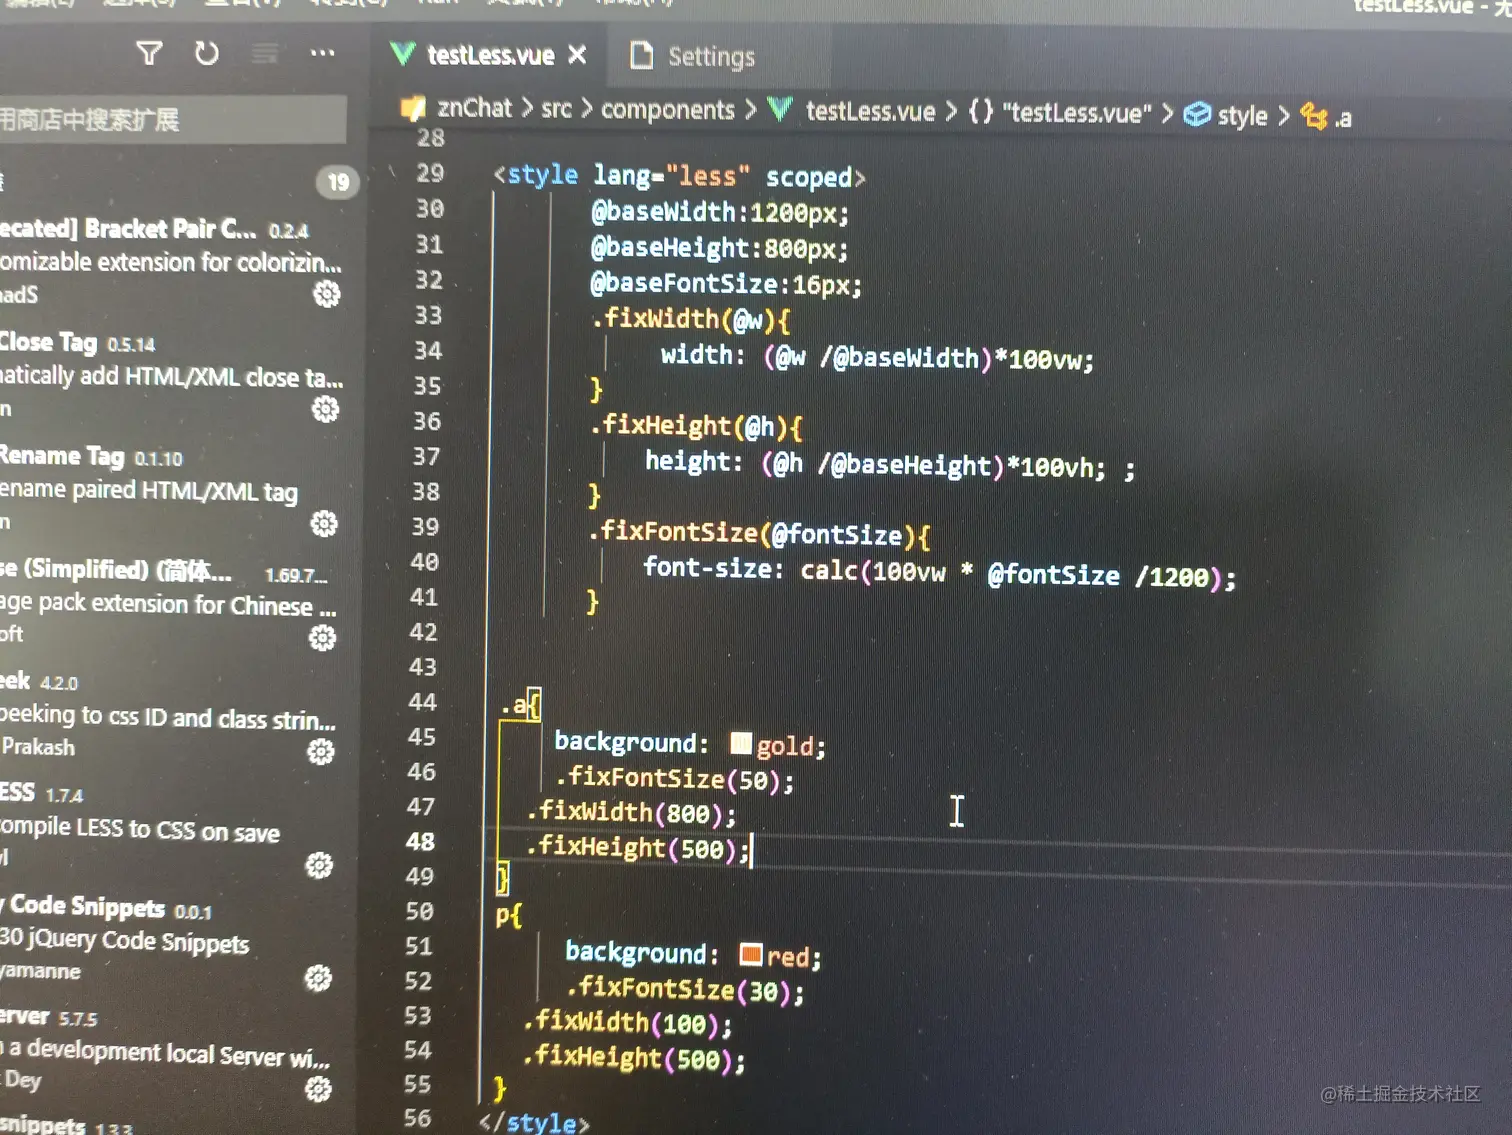Screen dimensions: 1512x1135
Task: Click the .fixWidth(800); line
Action: coord(631,813)
